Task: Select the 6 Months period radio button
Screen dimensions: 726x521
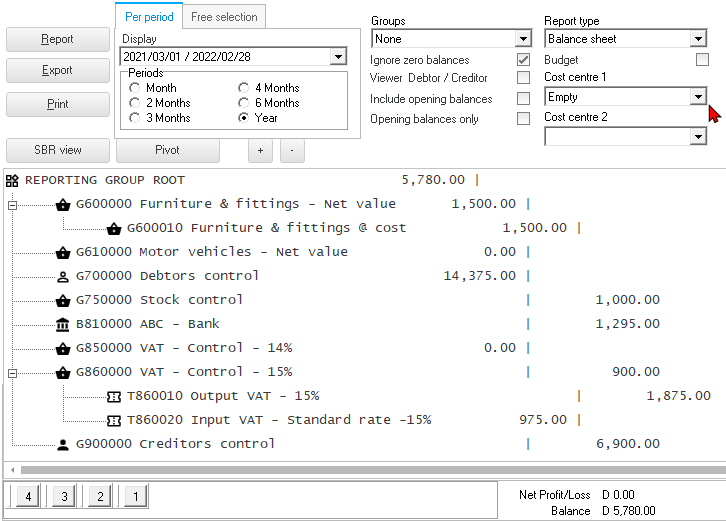Action: [244, 103]
